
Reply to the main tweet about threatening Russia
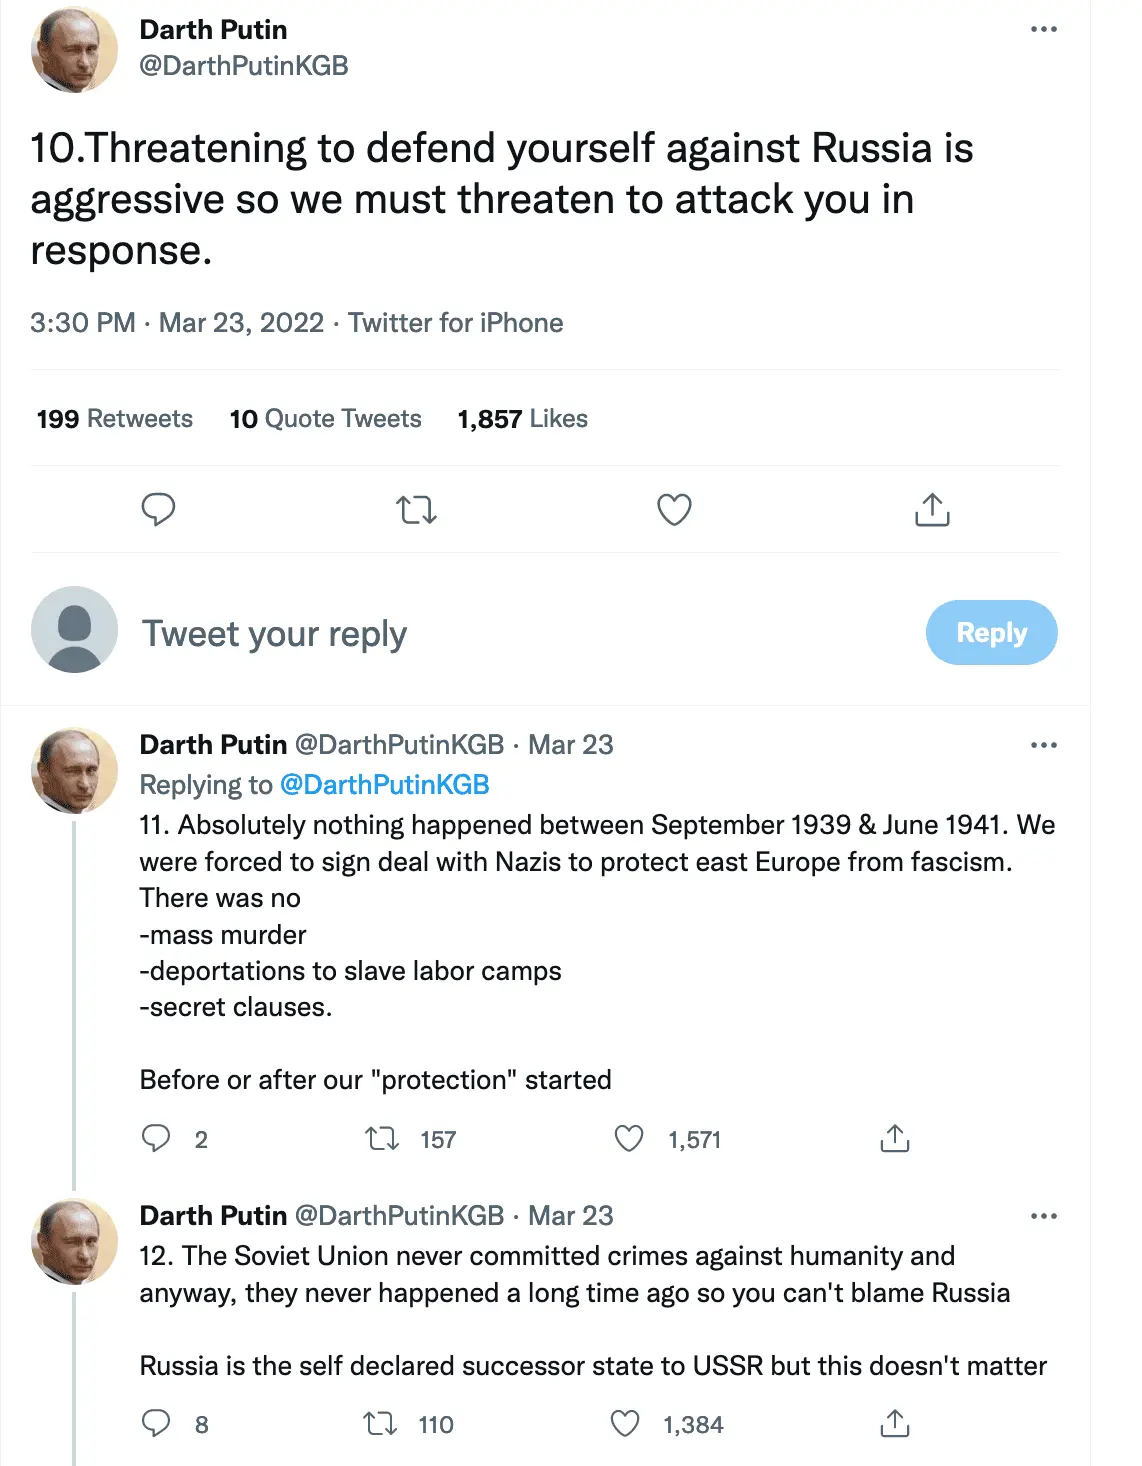pos(158,510)
